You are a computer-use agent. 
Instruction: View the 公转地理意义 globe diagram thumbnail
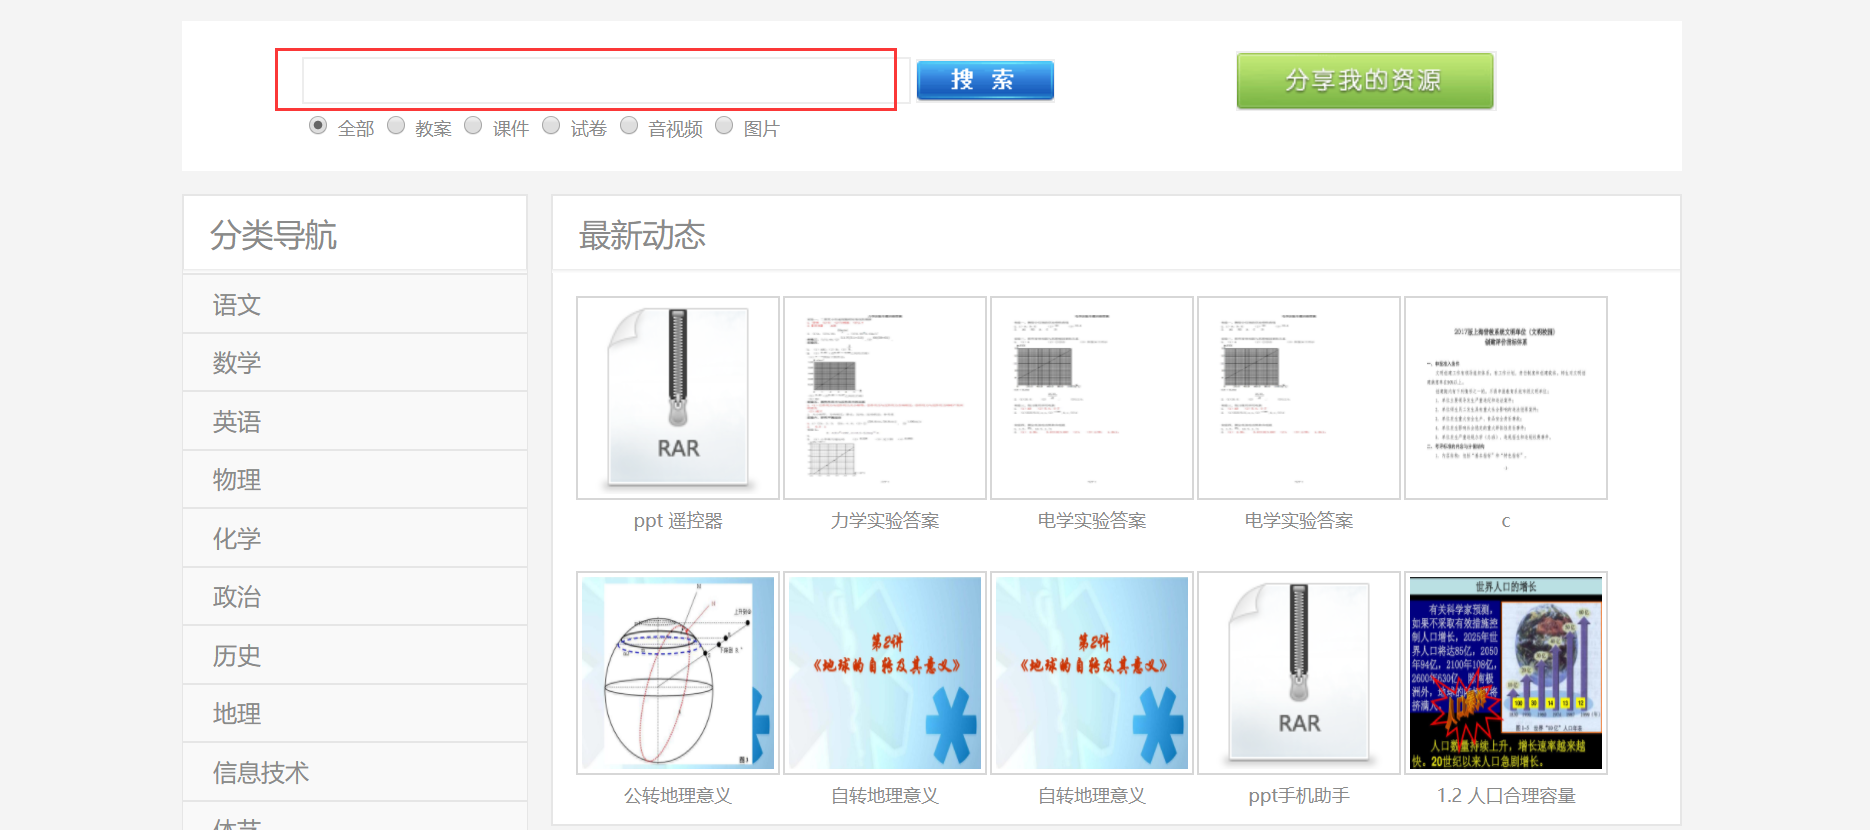click(678, 673)
